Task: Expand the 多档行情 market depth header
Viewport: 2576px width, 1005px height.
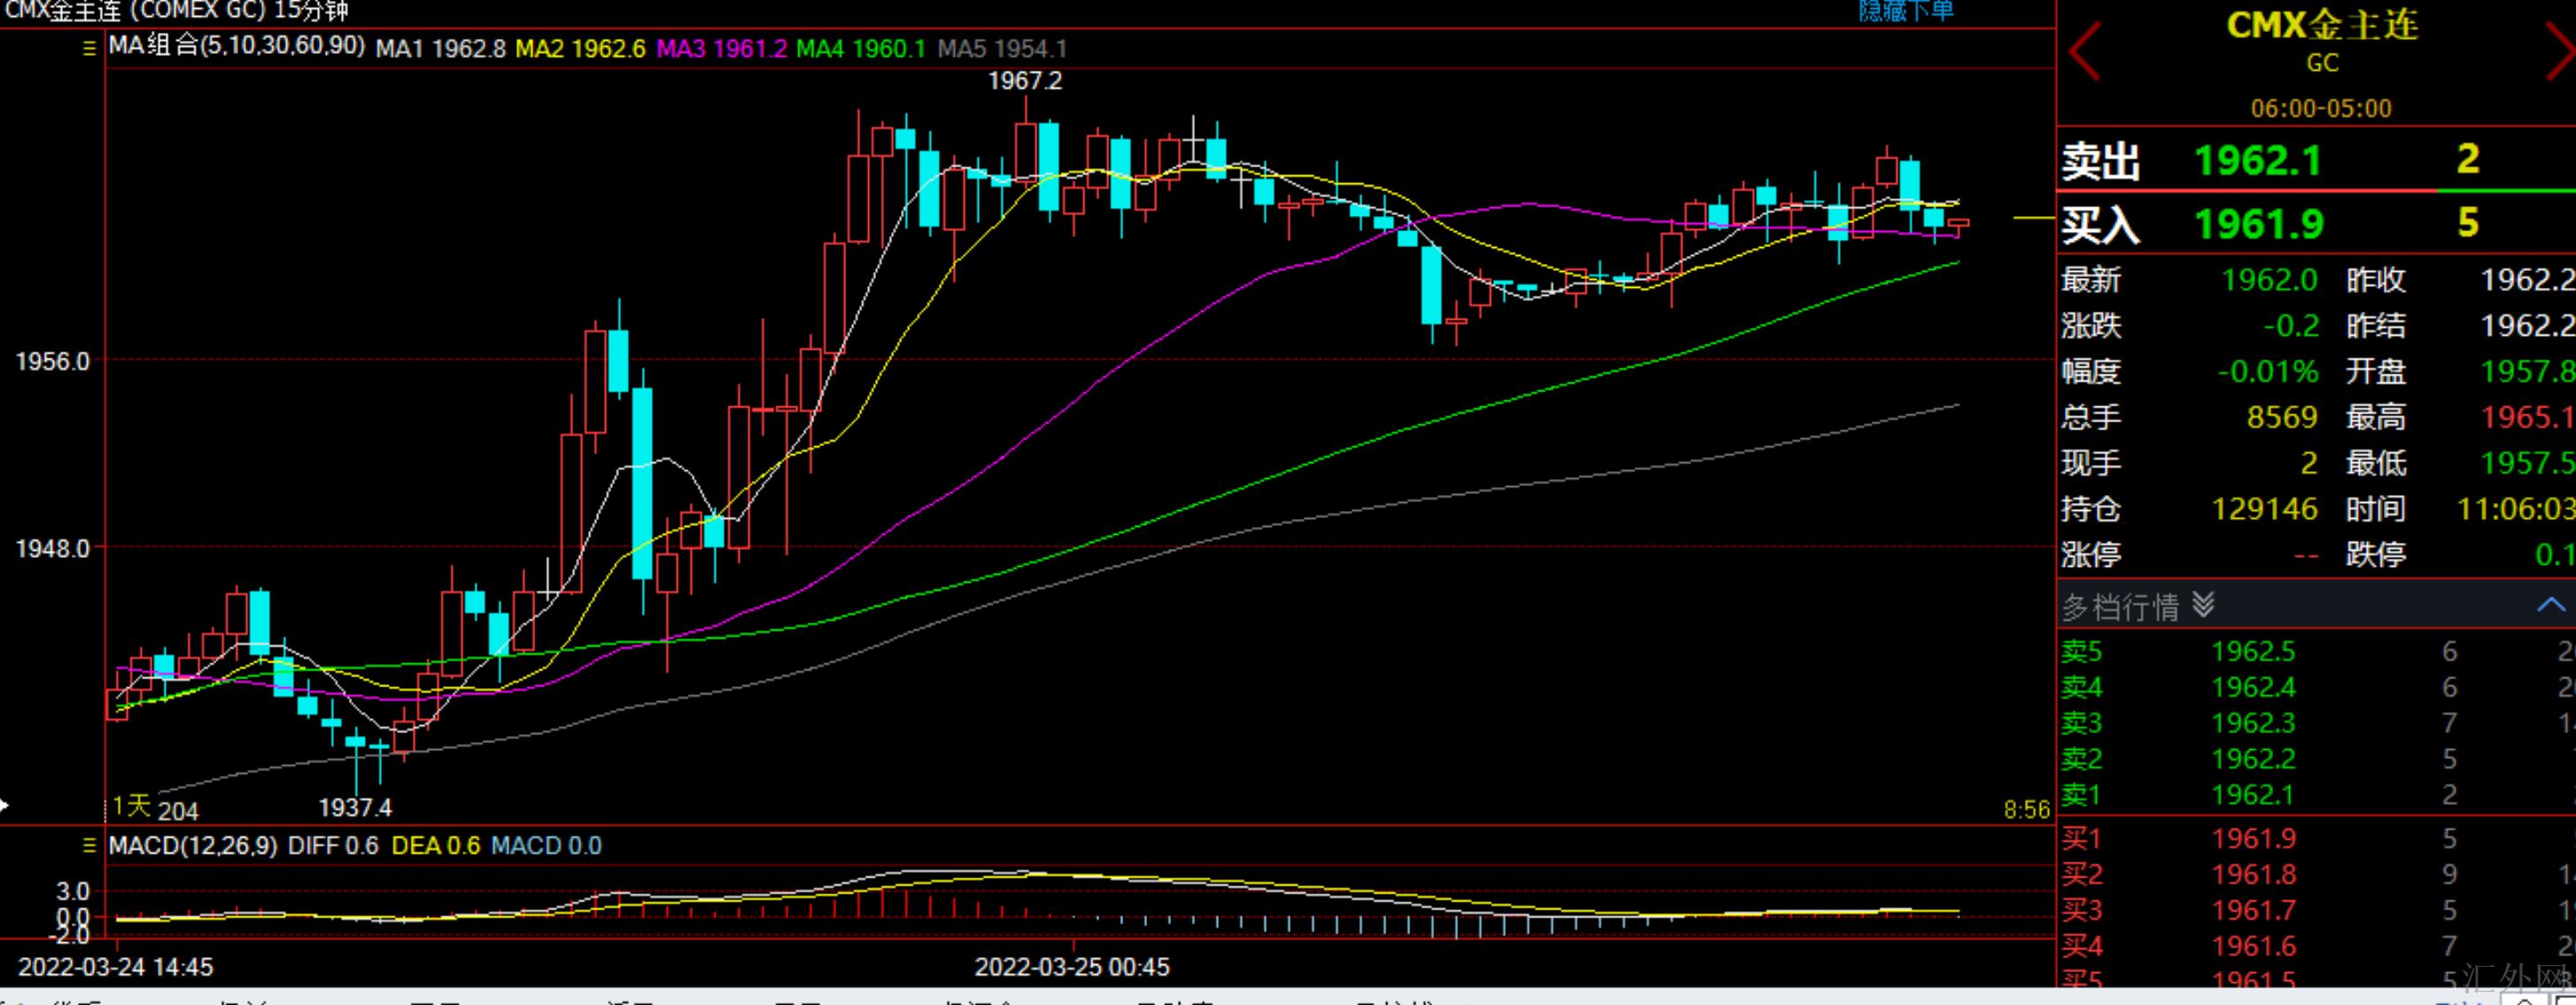Action: point(2120,607)
